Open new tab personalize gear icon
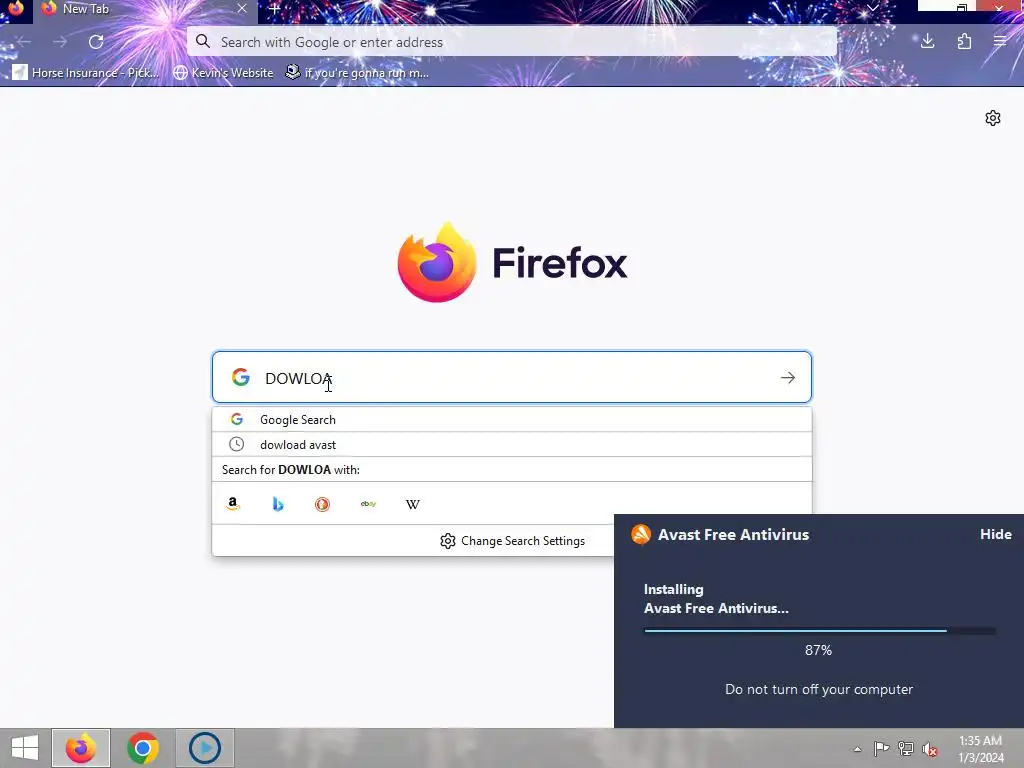Image resolution: width=1024 pixels, height=768 pixels. pos(993,118)
